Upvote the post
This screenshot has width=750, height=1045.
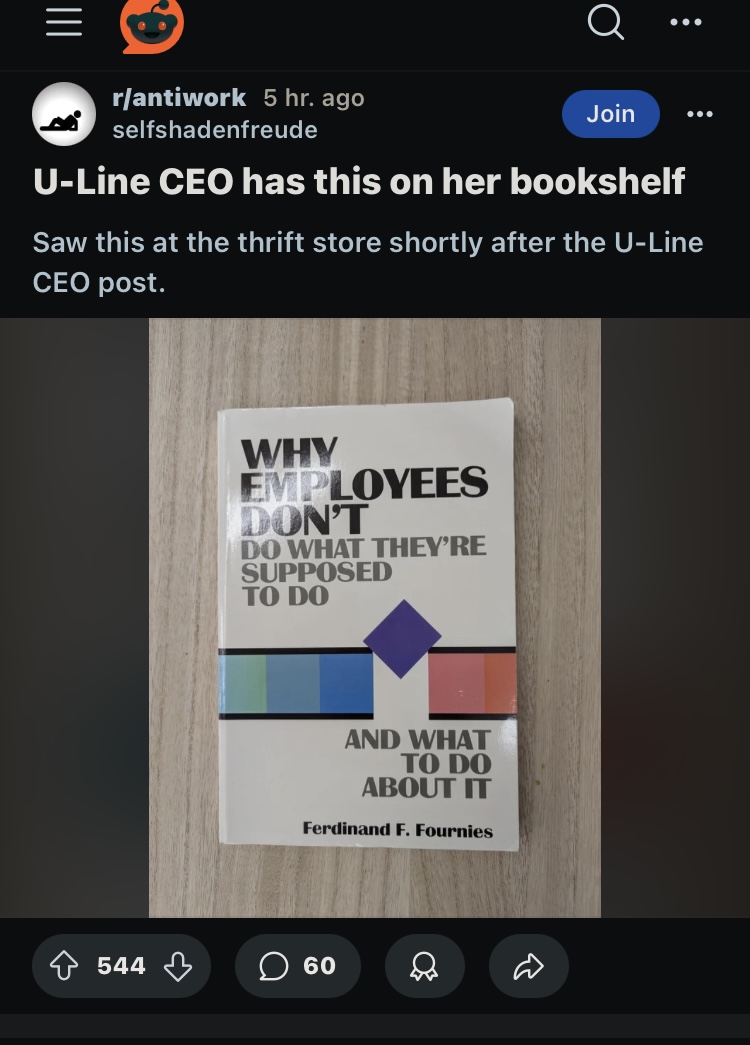(64, 966)
